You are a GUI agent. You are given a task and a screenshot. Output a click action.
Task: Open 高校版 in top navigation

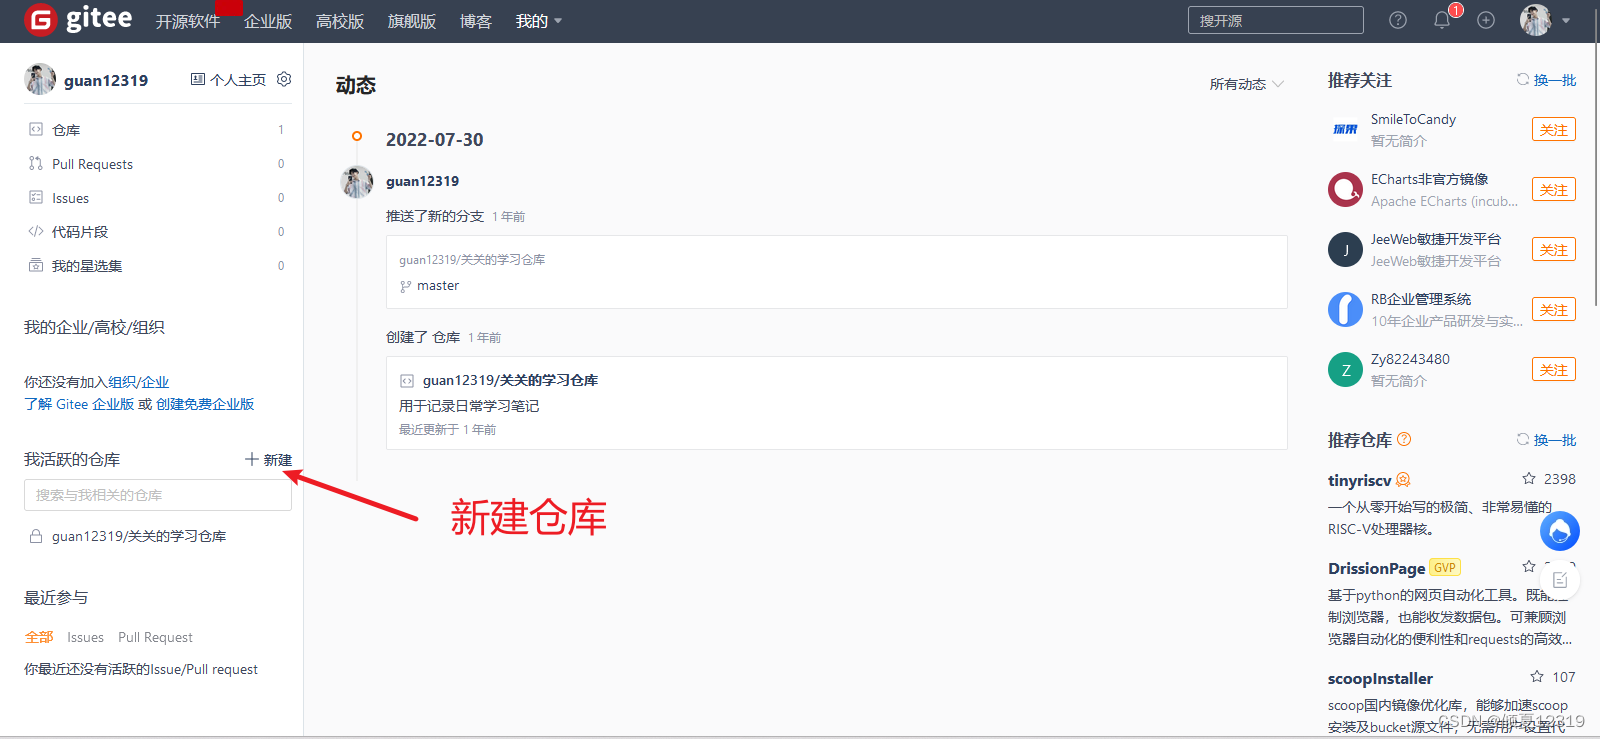click(x=340, y=21)
